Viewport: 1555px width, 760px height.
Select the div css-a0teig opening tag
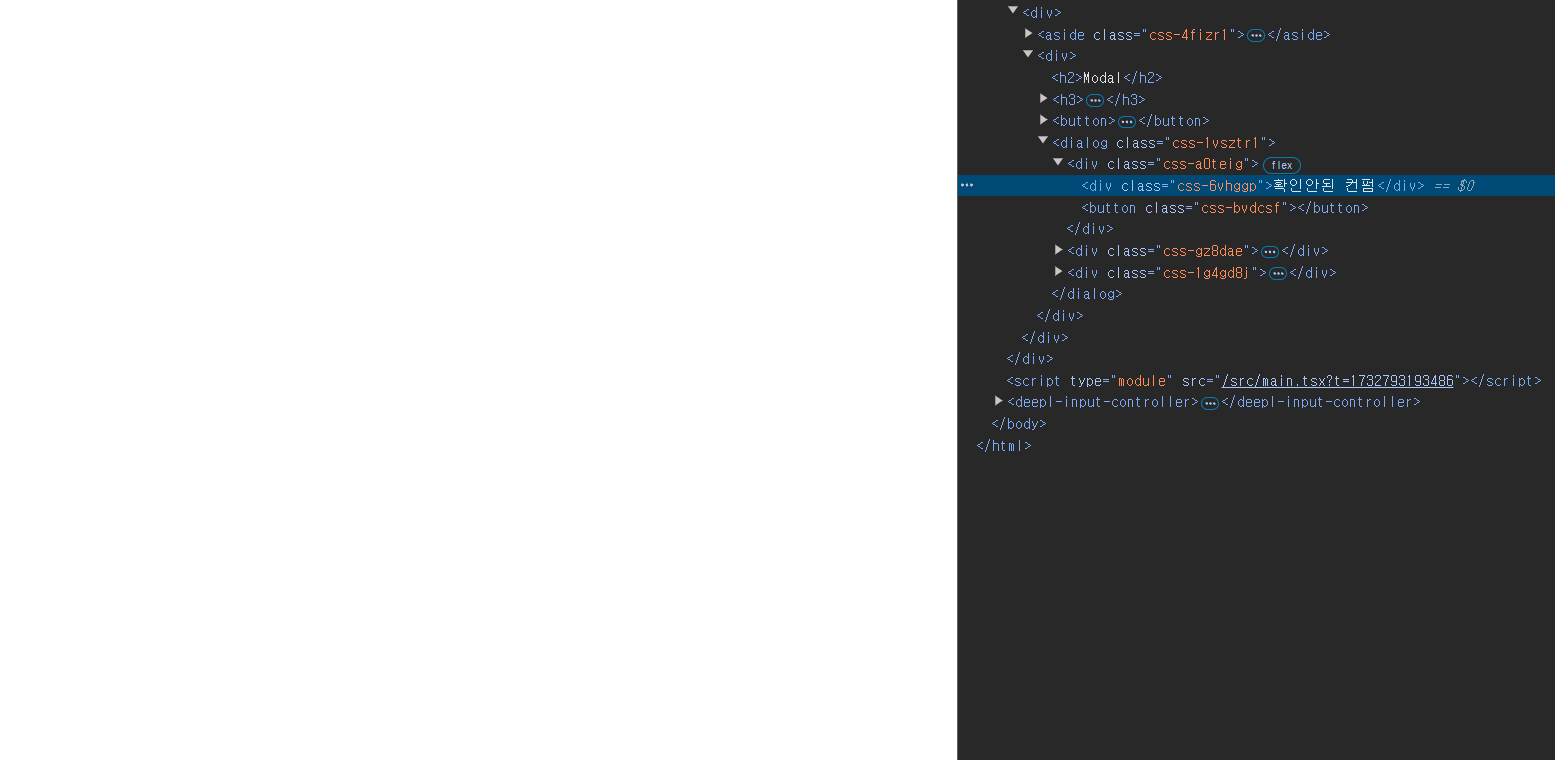1163,164
